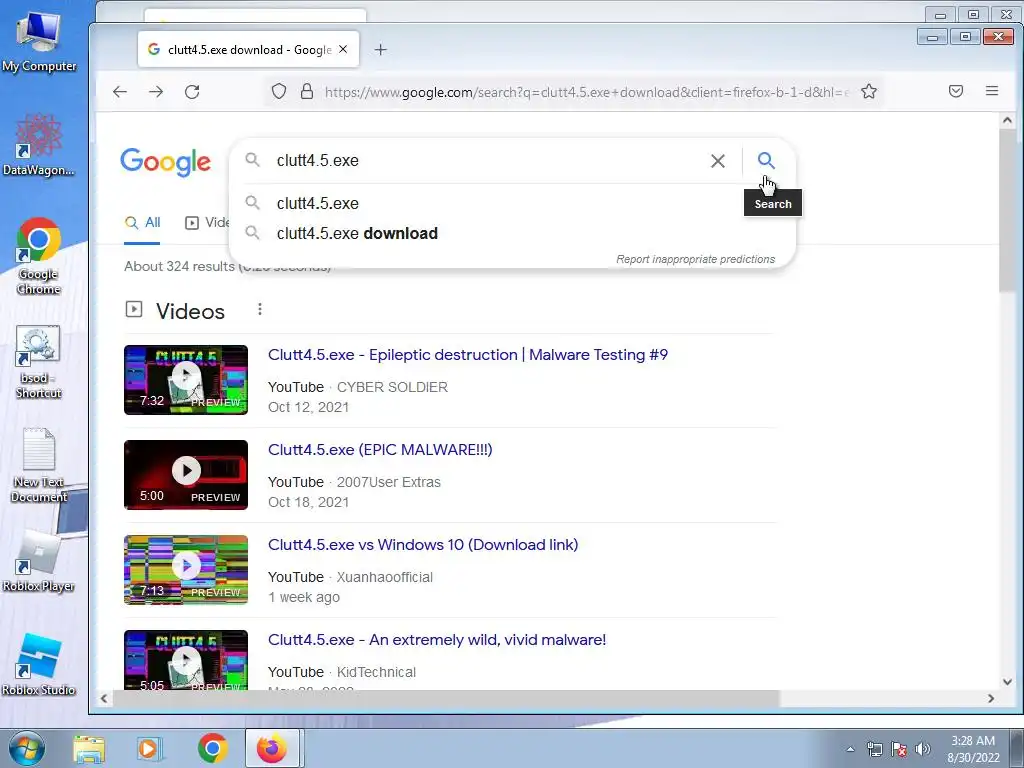The width and height of the screenshot is (1024, 768).
Task: Click the padlock site info icon
Action: [306, 91]
